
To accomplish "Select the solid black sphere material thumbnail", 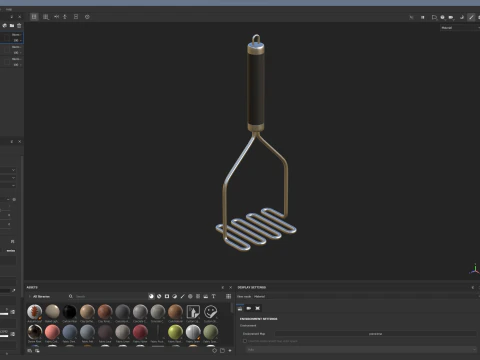I will click(70, 312).
